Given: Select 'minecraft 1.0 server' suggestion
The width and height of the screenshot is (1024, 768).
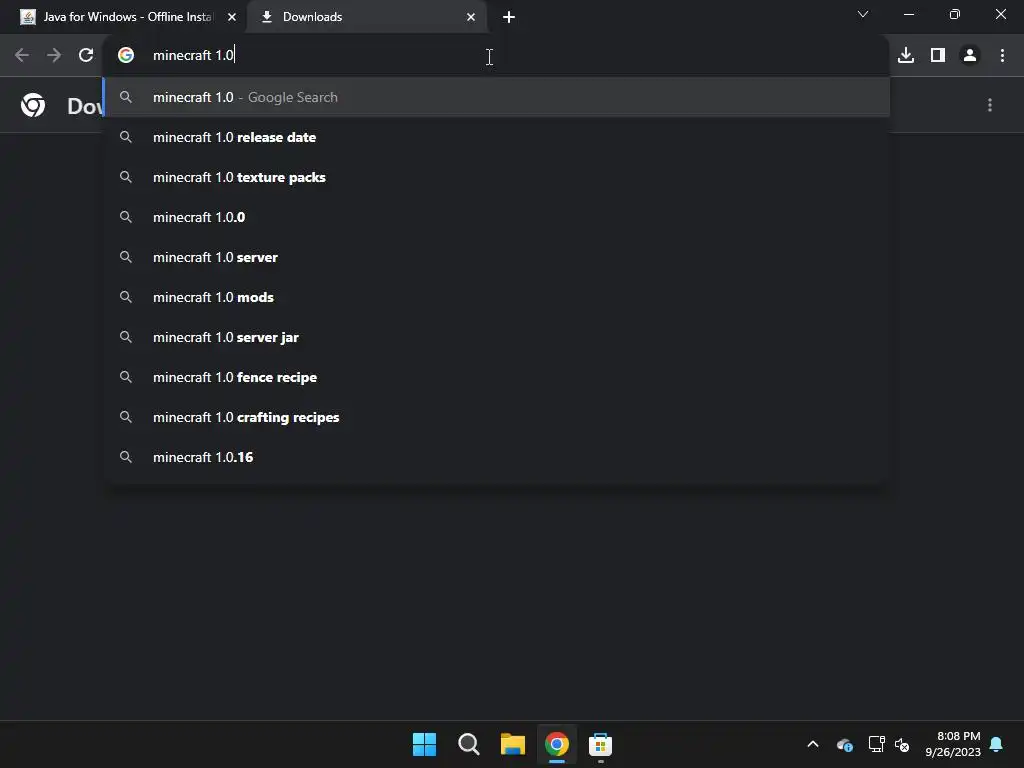Looking at the screenshot, I should [x=496, y=257].
